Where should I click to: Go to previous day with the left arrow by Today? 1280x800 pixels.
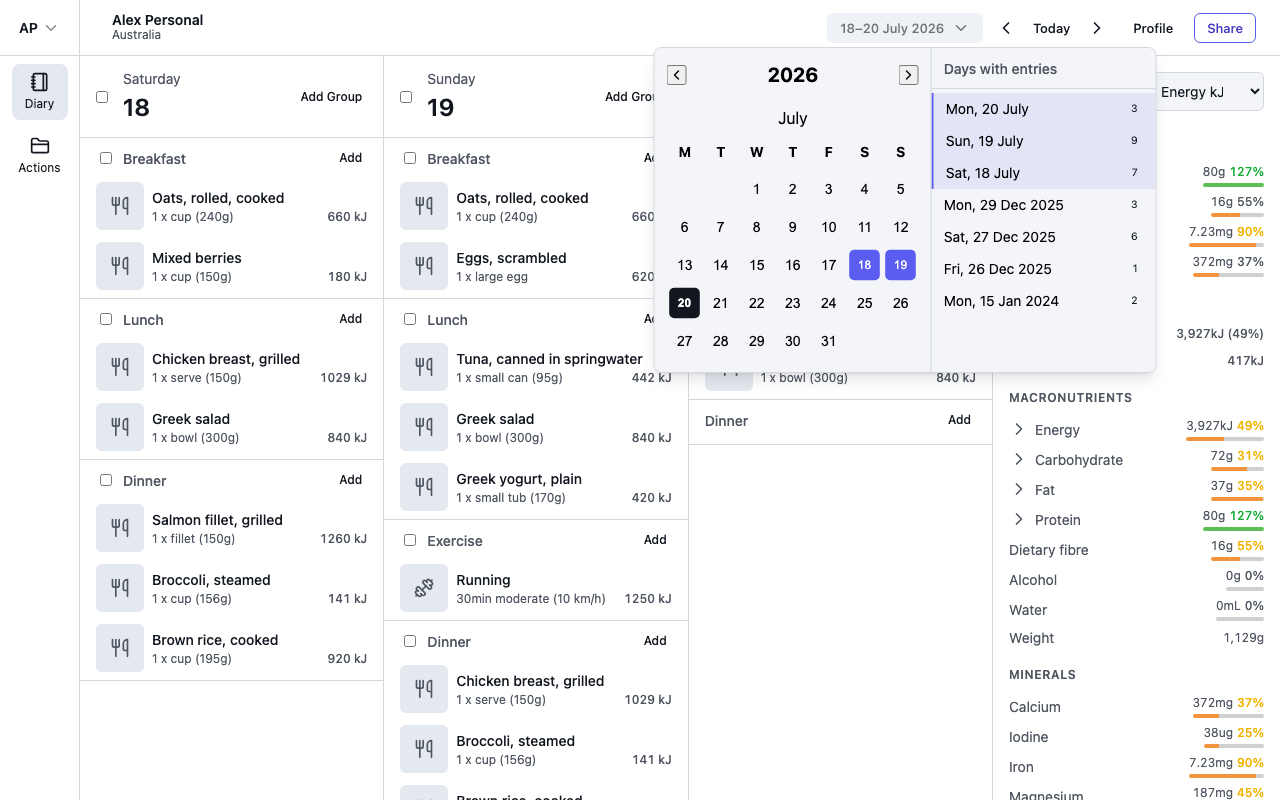tap(1006, 28)
